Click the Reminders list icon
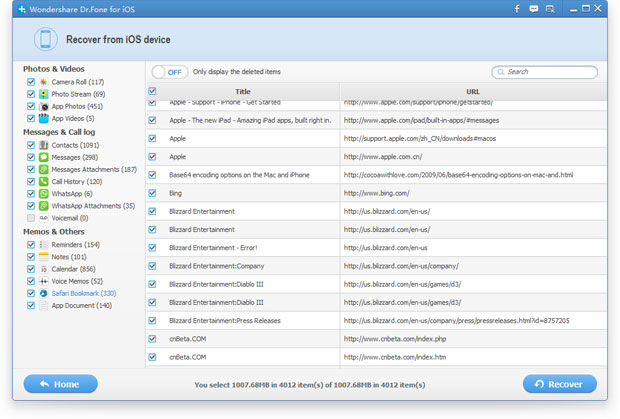 click(43, 245)
